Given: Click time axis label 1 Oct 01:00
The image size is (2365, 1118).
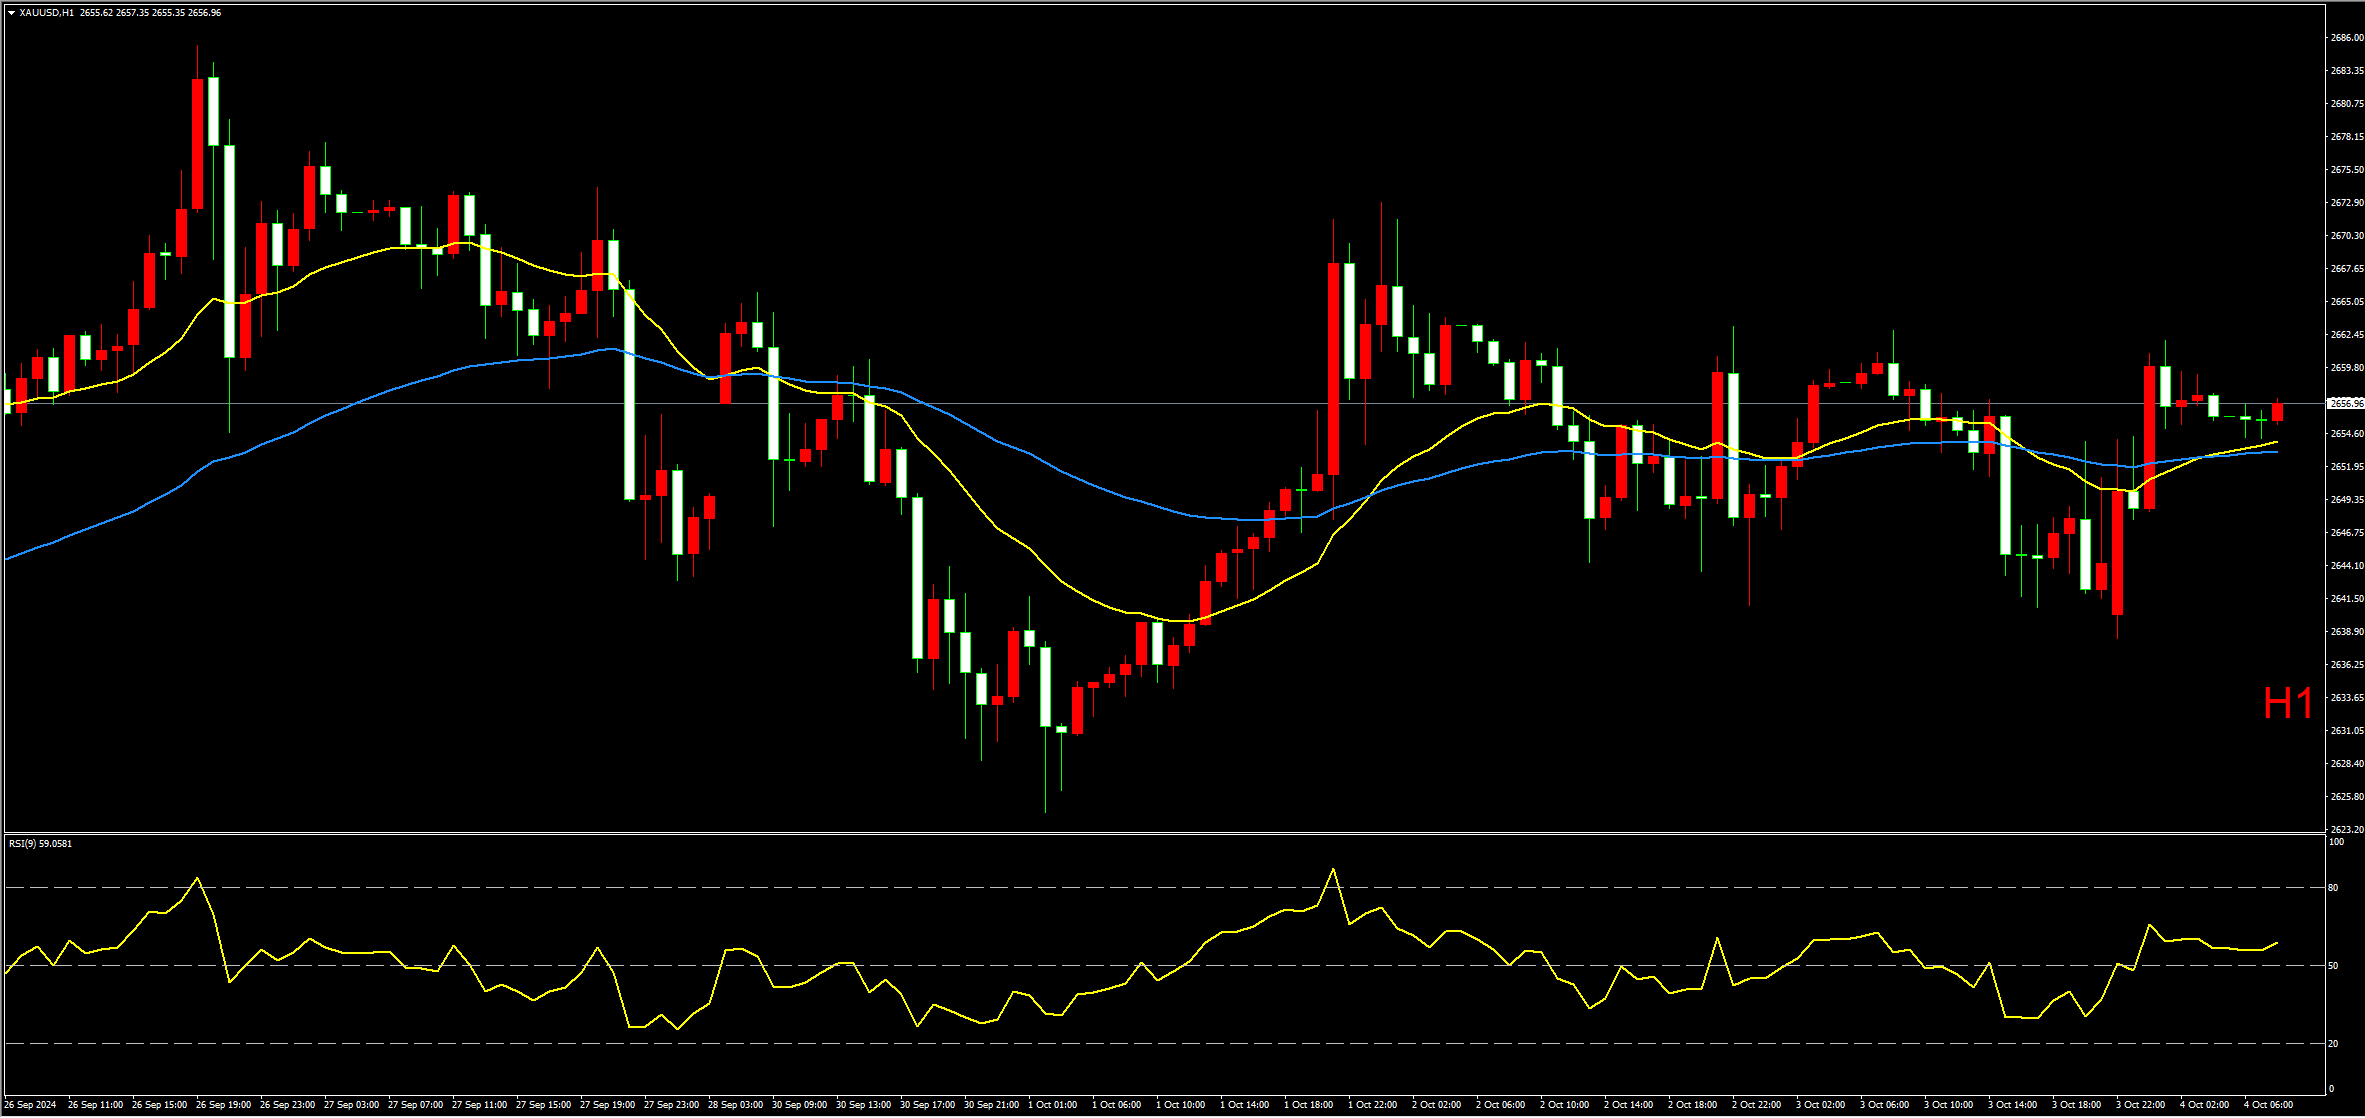Looking at the screenshot, I should (1053, 1105).
